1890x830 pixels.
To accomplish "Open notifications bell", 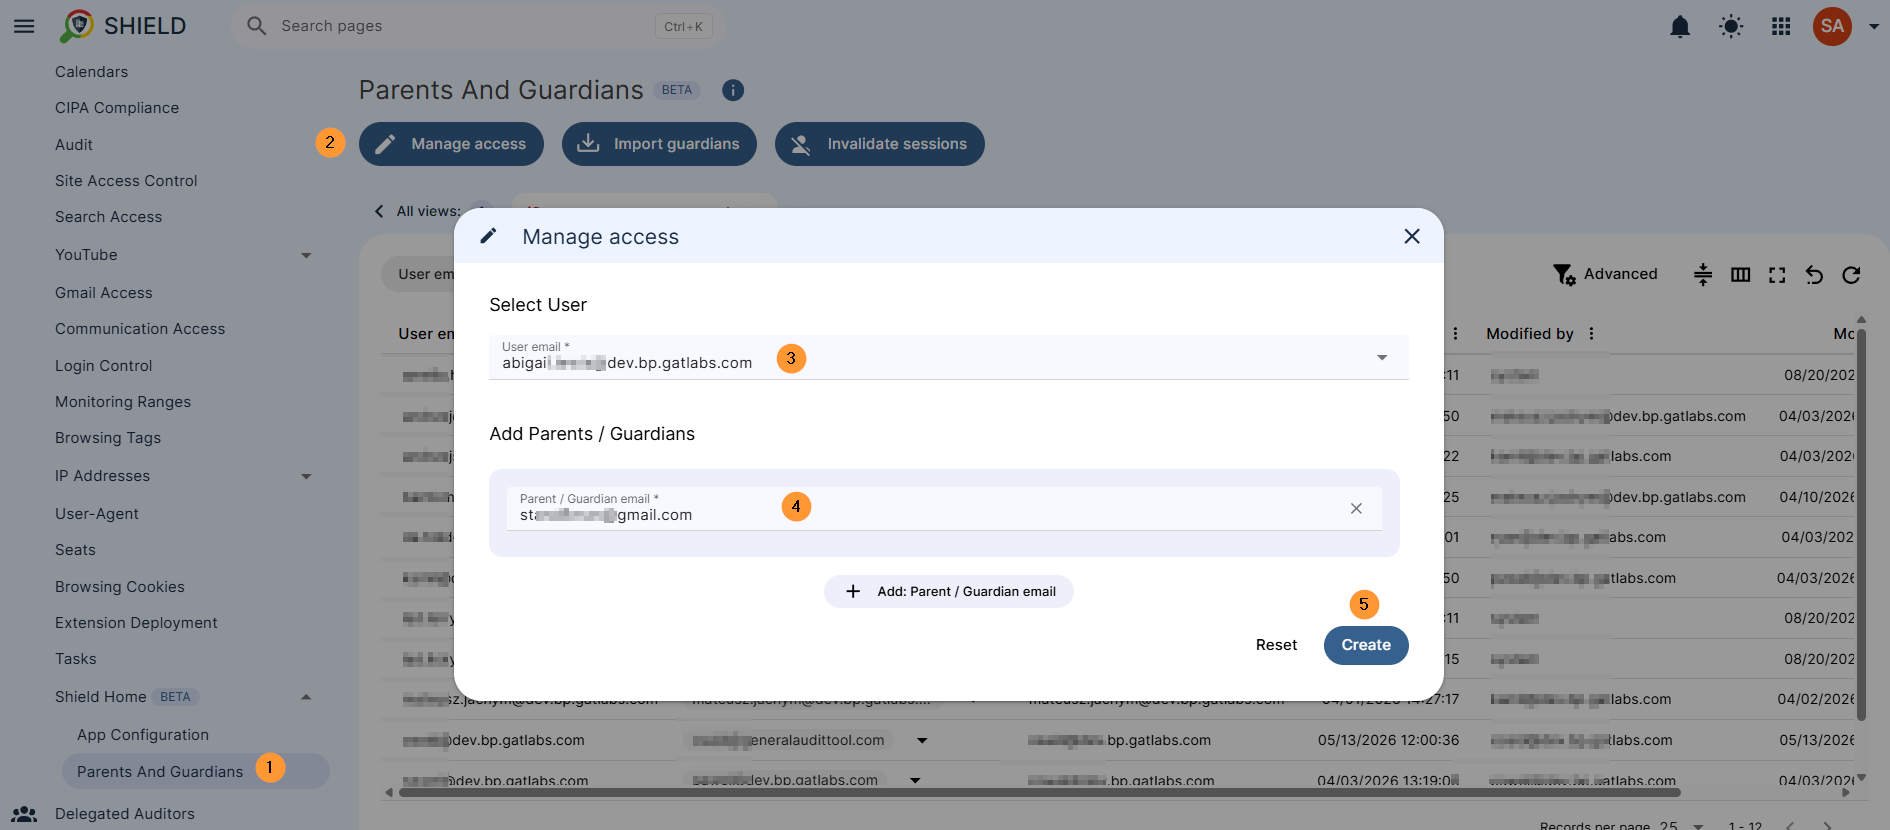I will [x=1680, y=26].
